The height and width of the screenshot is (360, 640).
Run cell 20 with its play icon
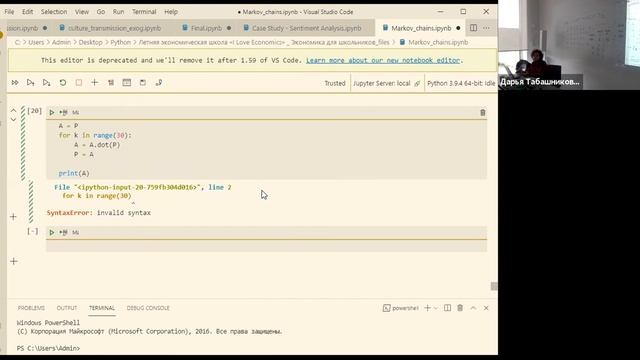pos(52,112)
